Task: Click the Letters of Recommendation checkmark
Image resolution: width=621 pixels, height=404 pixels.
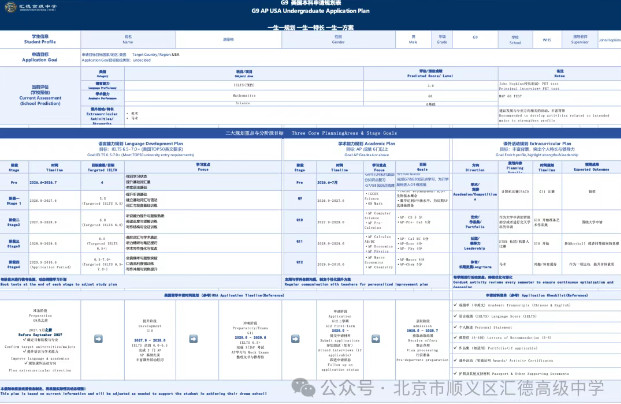Action: pyautogui.click(x=455, y=337)
